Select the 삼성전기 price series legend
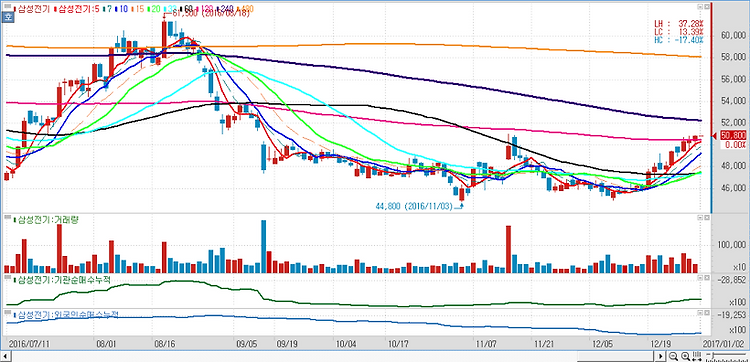This screenshot has width=750, height=362. tap(32, 9)
